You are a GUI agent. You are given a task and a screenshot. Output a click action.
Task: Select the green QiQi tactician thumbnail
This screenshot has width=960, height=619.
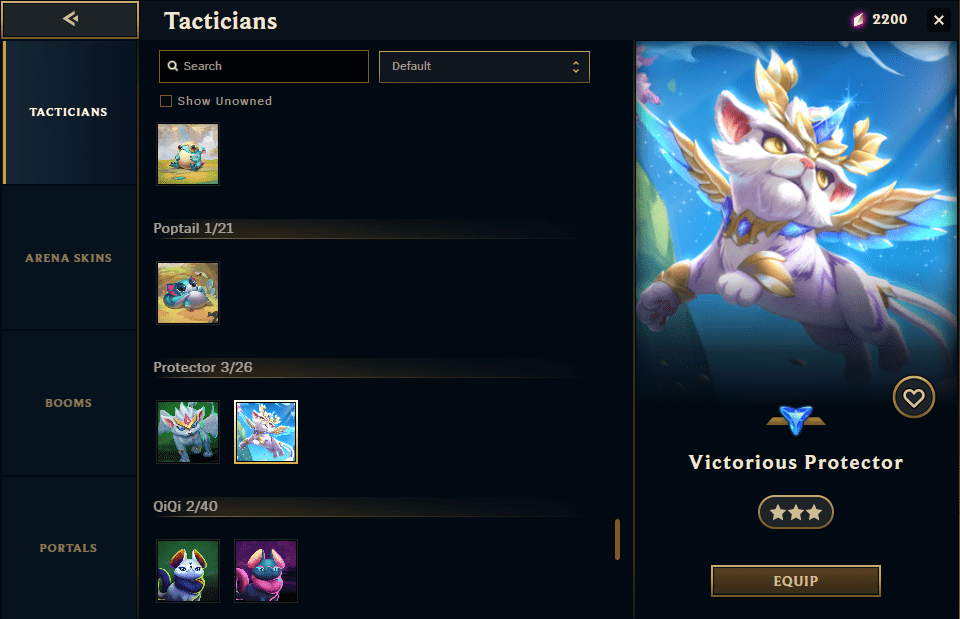tap(188, 571)
